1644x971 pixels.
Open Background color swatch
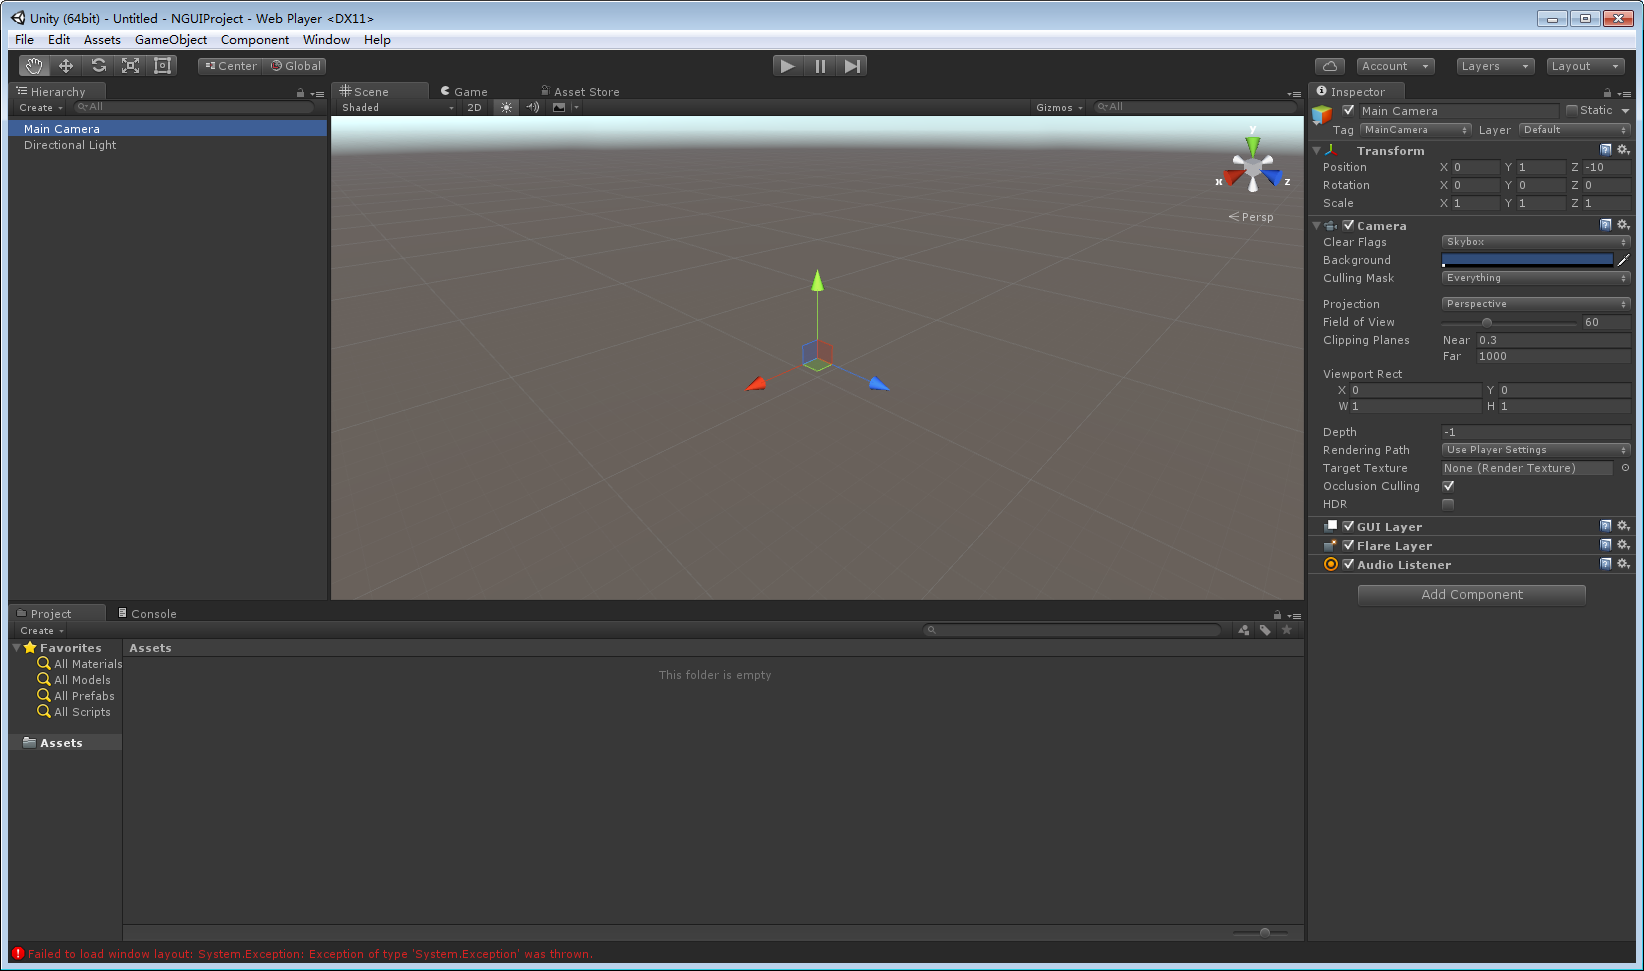1527,260
